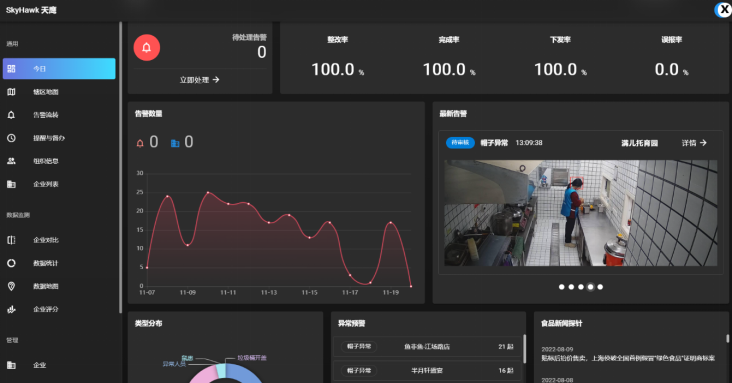Select the last carousel dot indicator

600,287
